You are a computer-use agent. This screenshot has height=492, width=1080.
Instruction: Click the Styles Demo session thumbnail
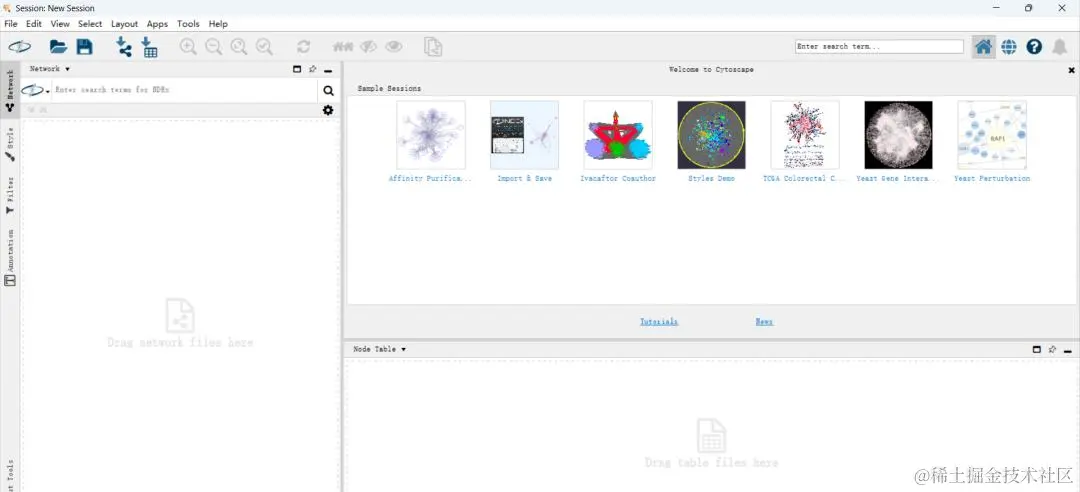tap(712, 135)
